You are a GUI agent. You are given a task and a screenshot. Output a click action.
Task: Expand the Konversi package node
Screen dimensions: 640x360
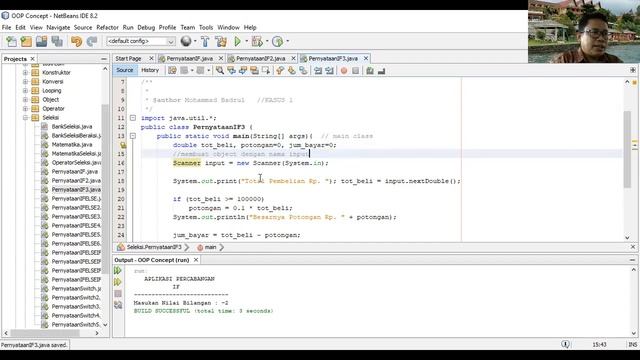(25, 82)
